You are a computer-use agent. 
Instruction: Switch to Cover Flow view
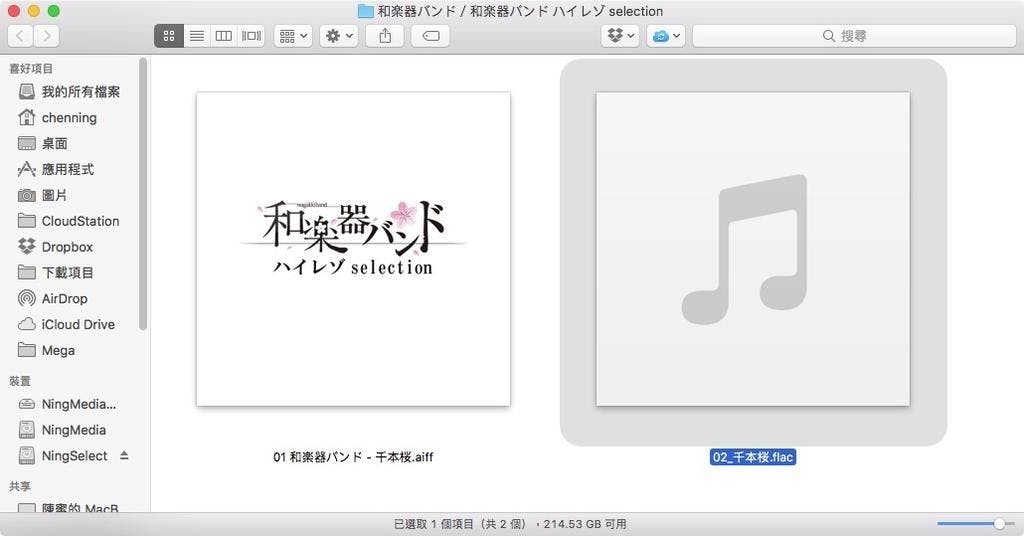[251, 36]
